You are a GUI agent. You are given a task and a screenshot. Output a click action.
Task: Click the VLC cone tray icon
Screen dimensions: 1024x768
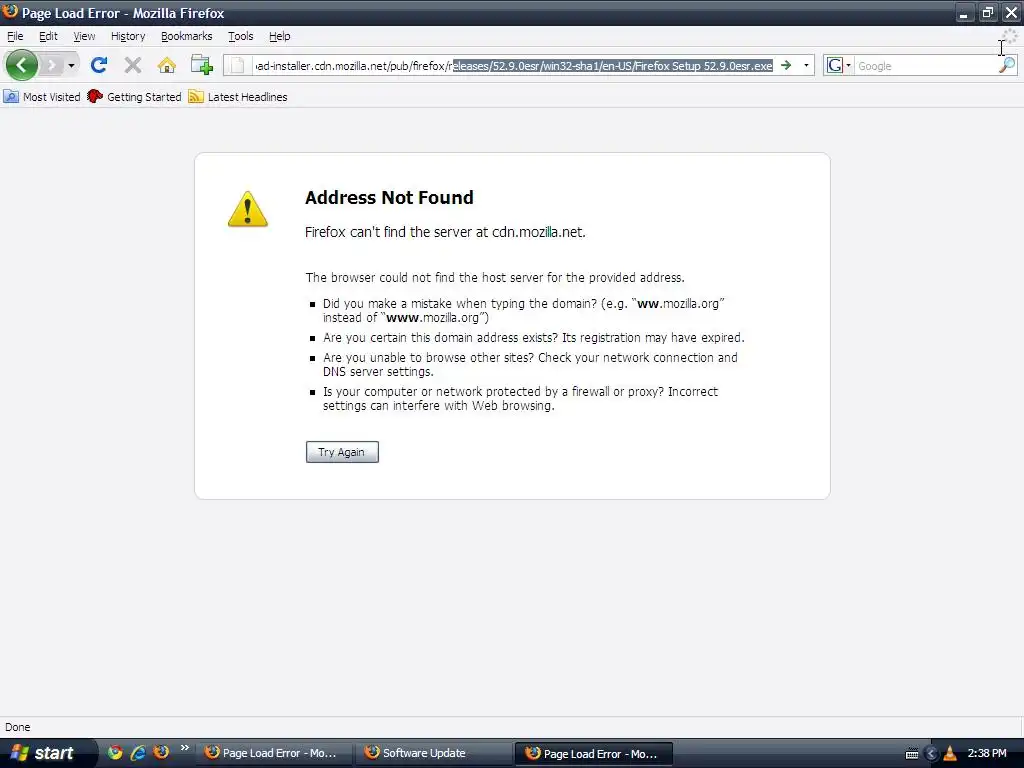point(950,754)
